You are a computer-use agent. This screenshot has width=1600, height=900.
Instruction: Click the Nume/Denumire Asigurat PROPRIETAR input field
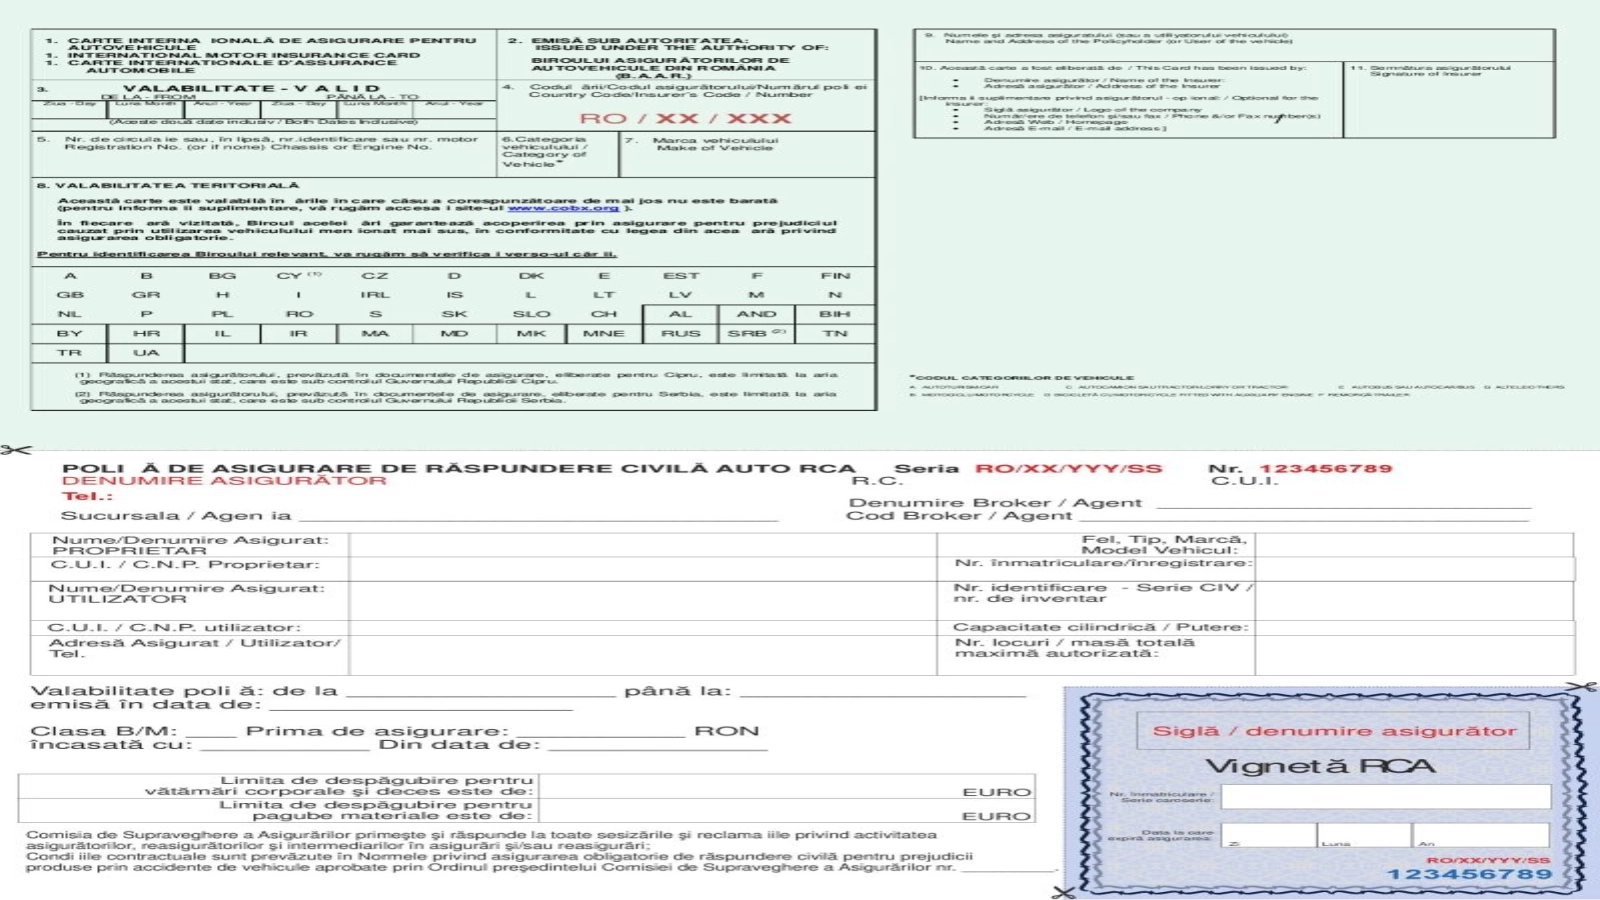pyautogui.click(x=642, y=545)
